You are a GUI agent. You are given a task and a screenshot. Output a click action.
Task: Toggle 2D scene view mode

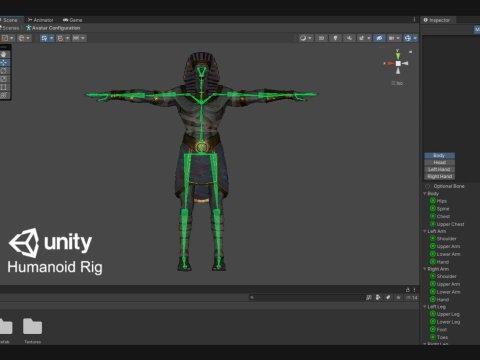click(x=321, y=38)
